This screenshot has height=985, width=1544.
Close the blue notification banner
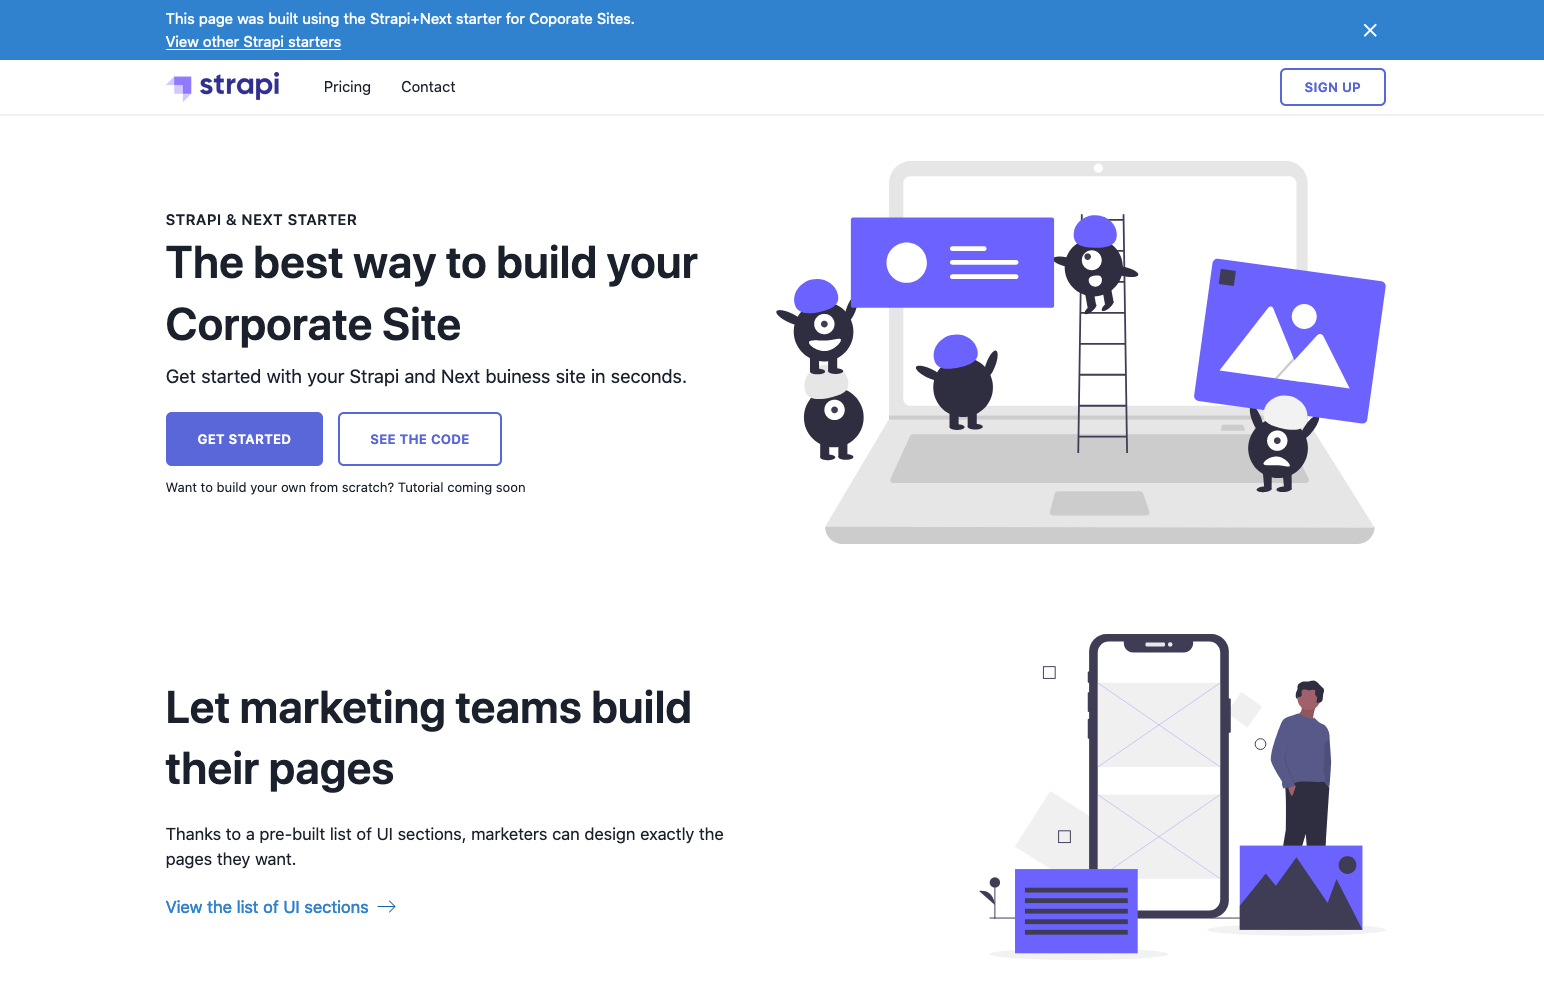1370,30
